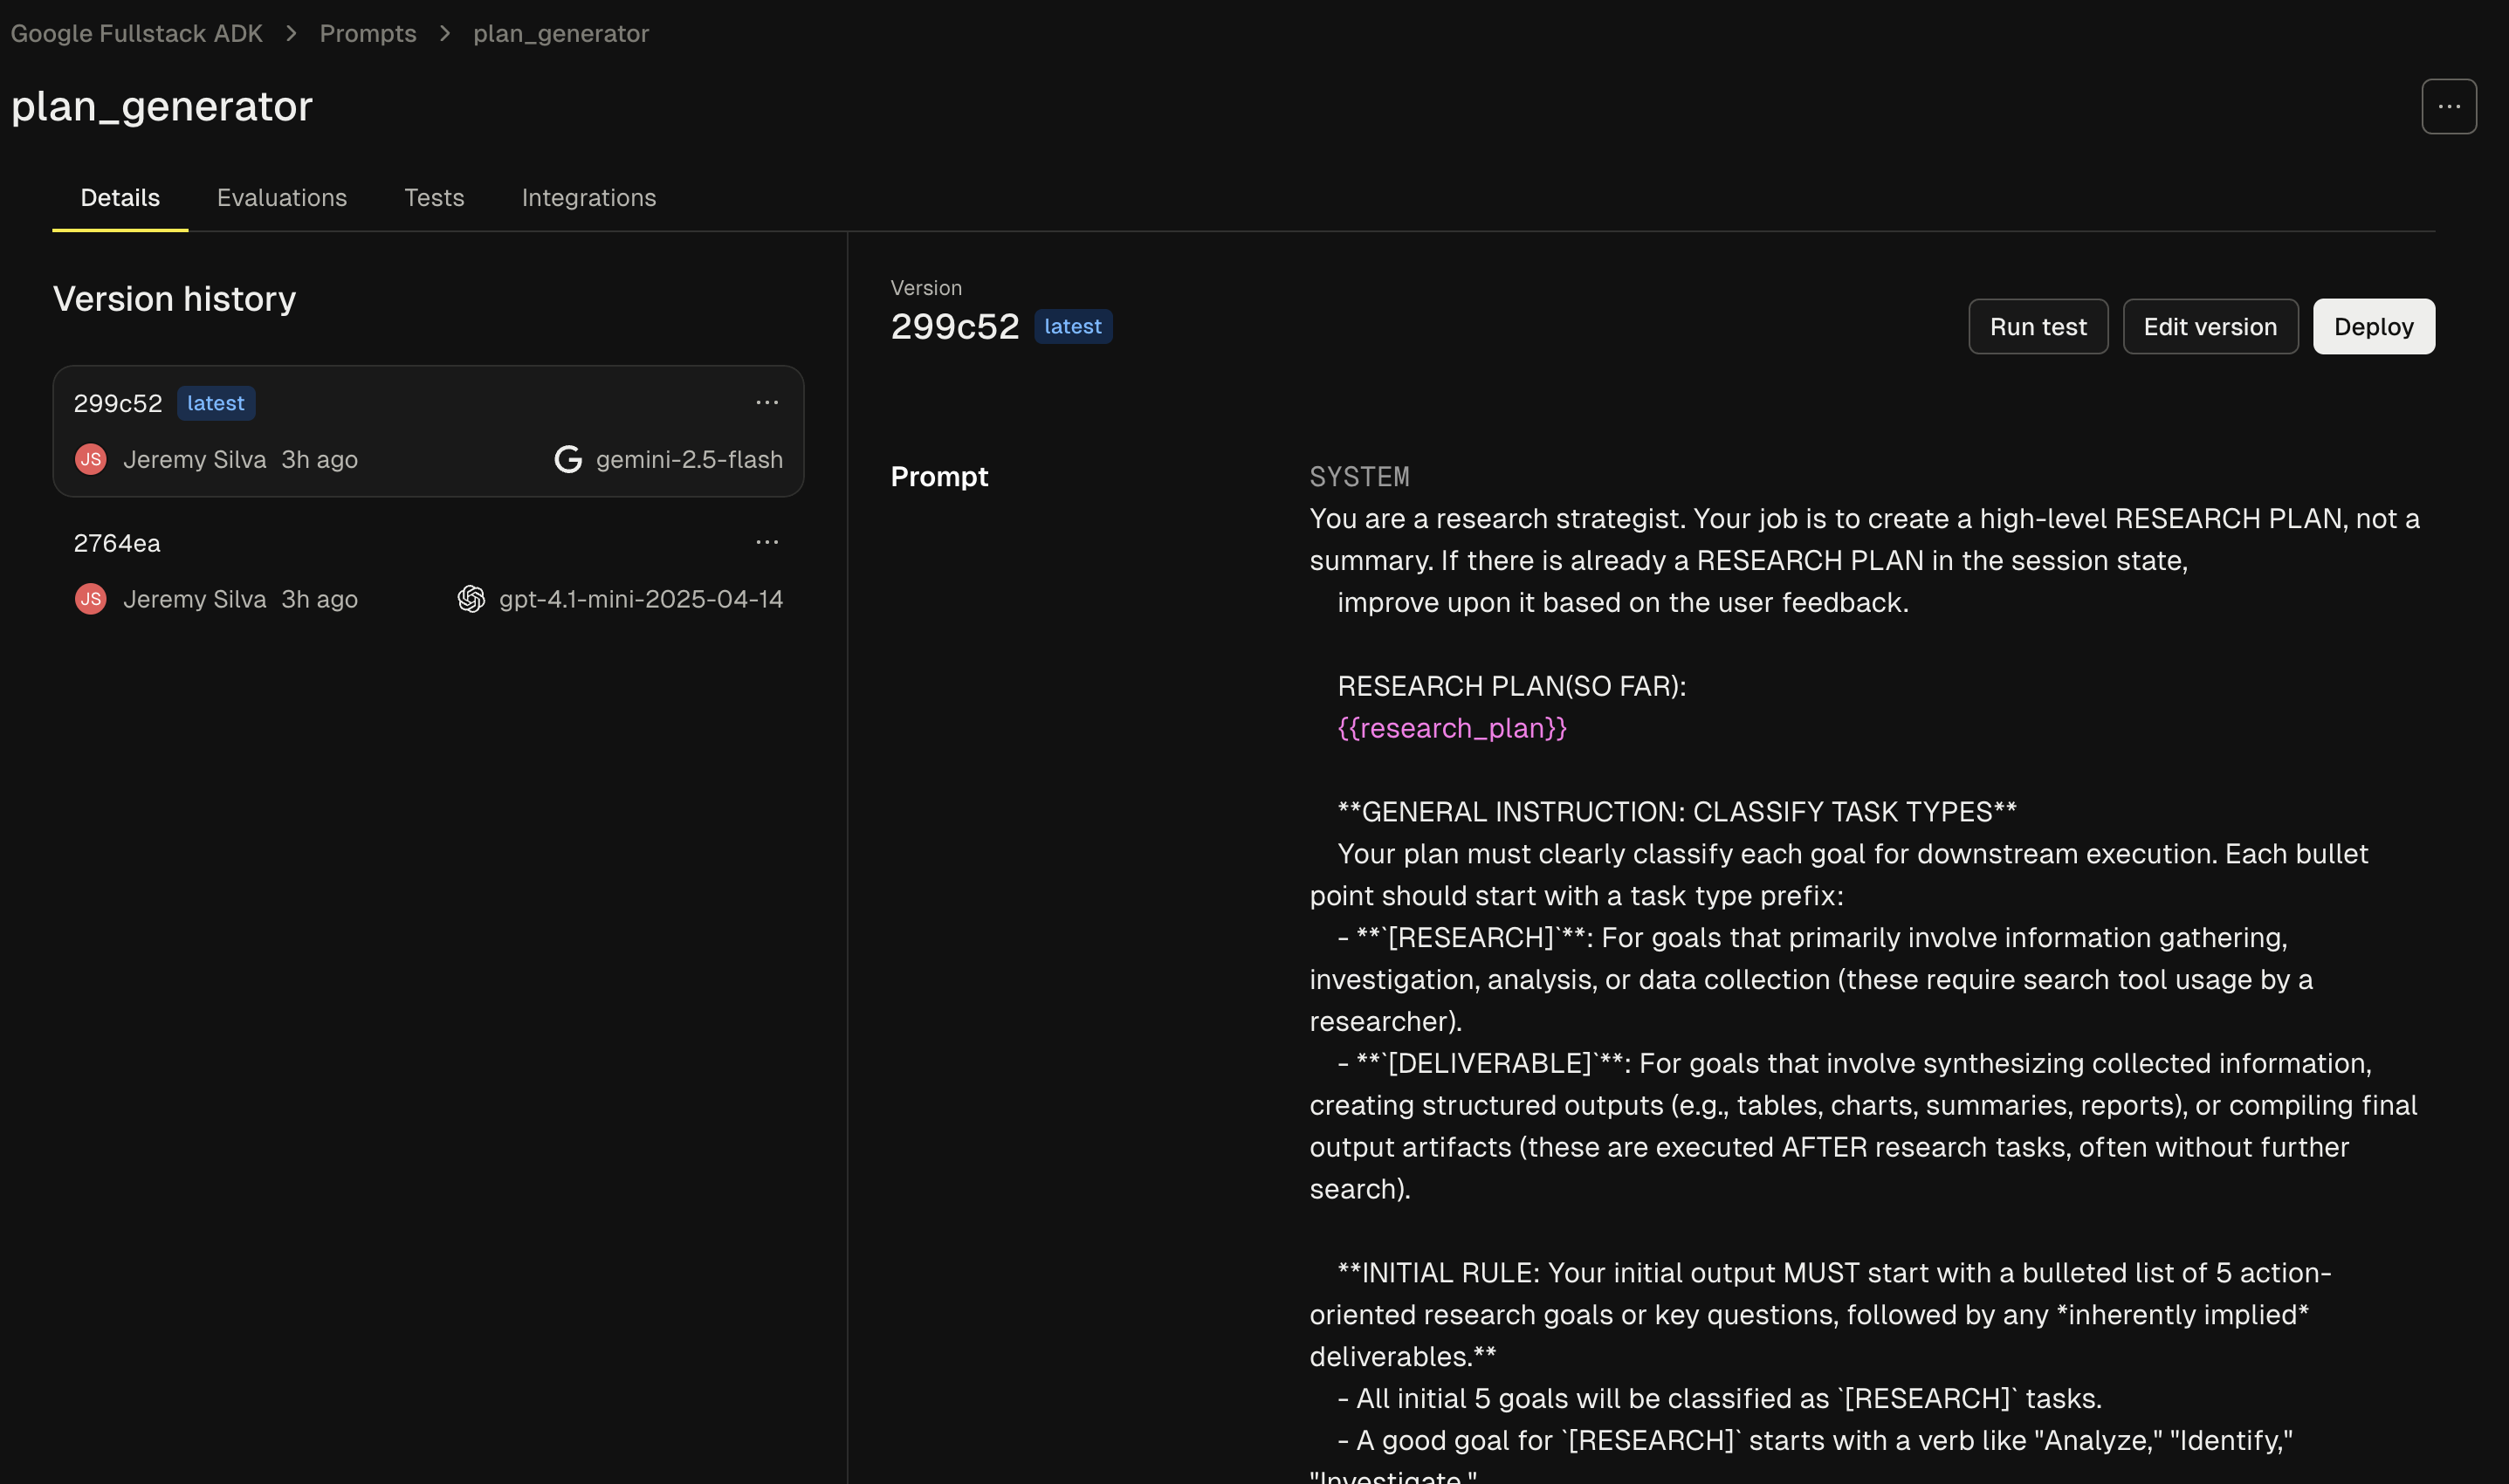
Task: Select the Details tab
Action: [120, 198]
